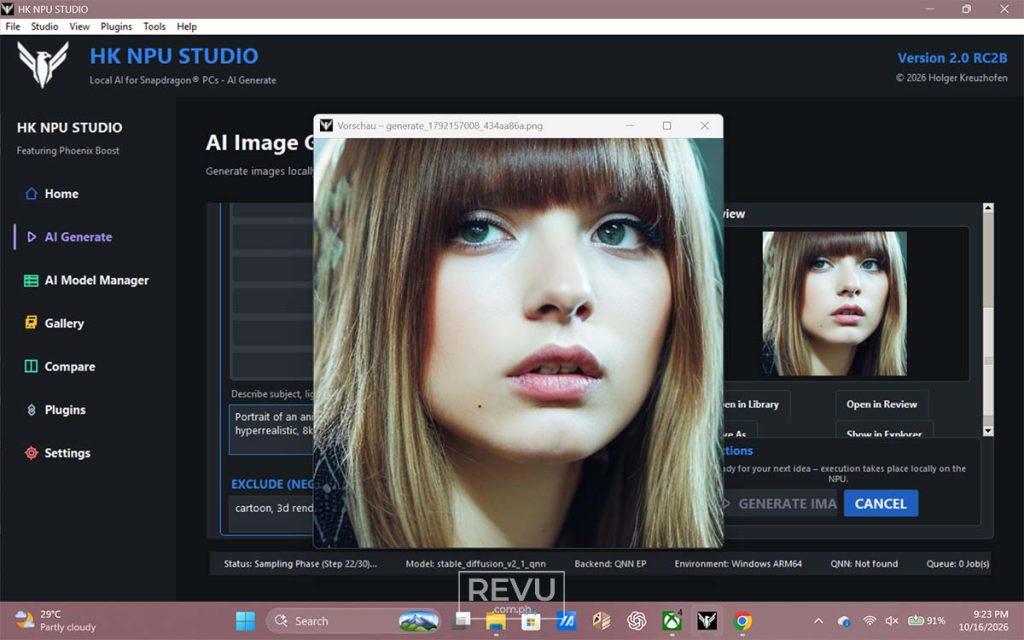The height and width of the screenshot is (640, 1024).
Task: Click the Wi-Fi network tray icon
Action: (x=869, y=621)
